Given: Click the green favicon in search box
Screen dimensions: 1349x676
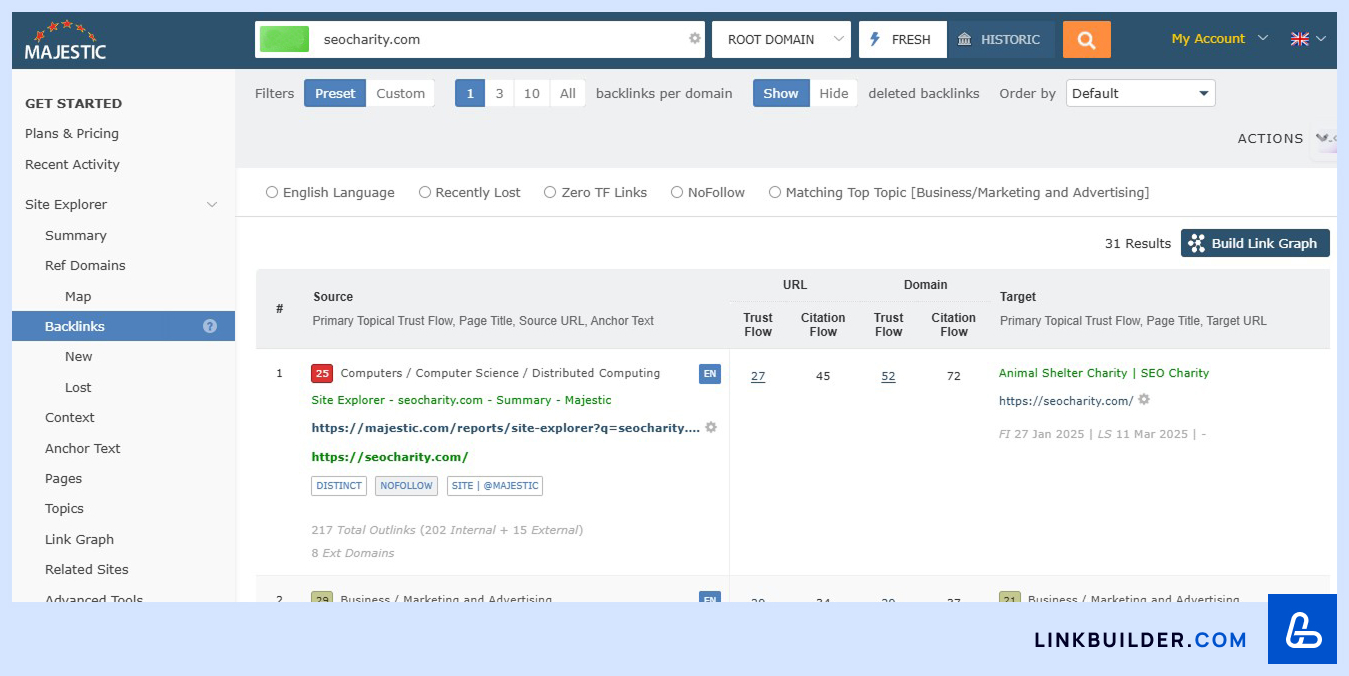Looking at the screenshot, I should pos(284,40).
